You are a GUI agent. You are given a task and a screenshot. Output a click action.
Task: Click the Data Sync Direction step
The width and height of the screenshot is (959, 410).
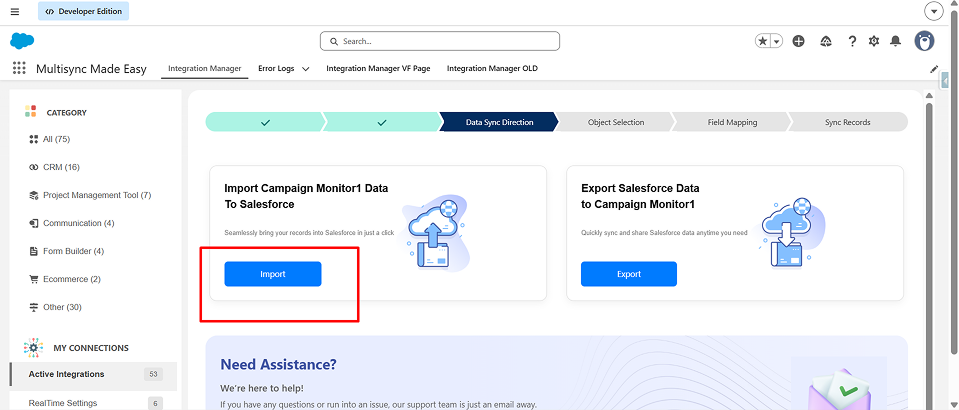tap(499, 122)
